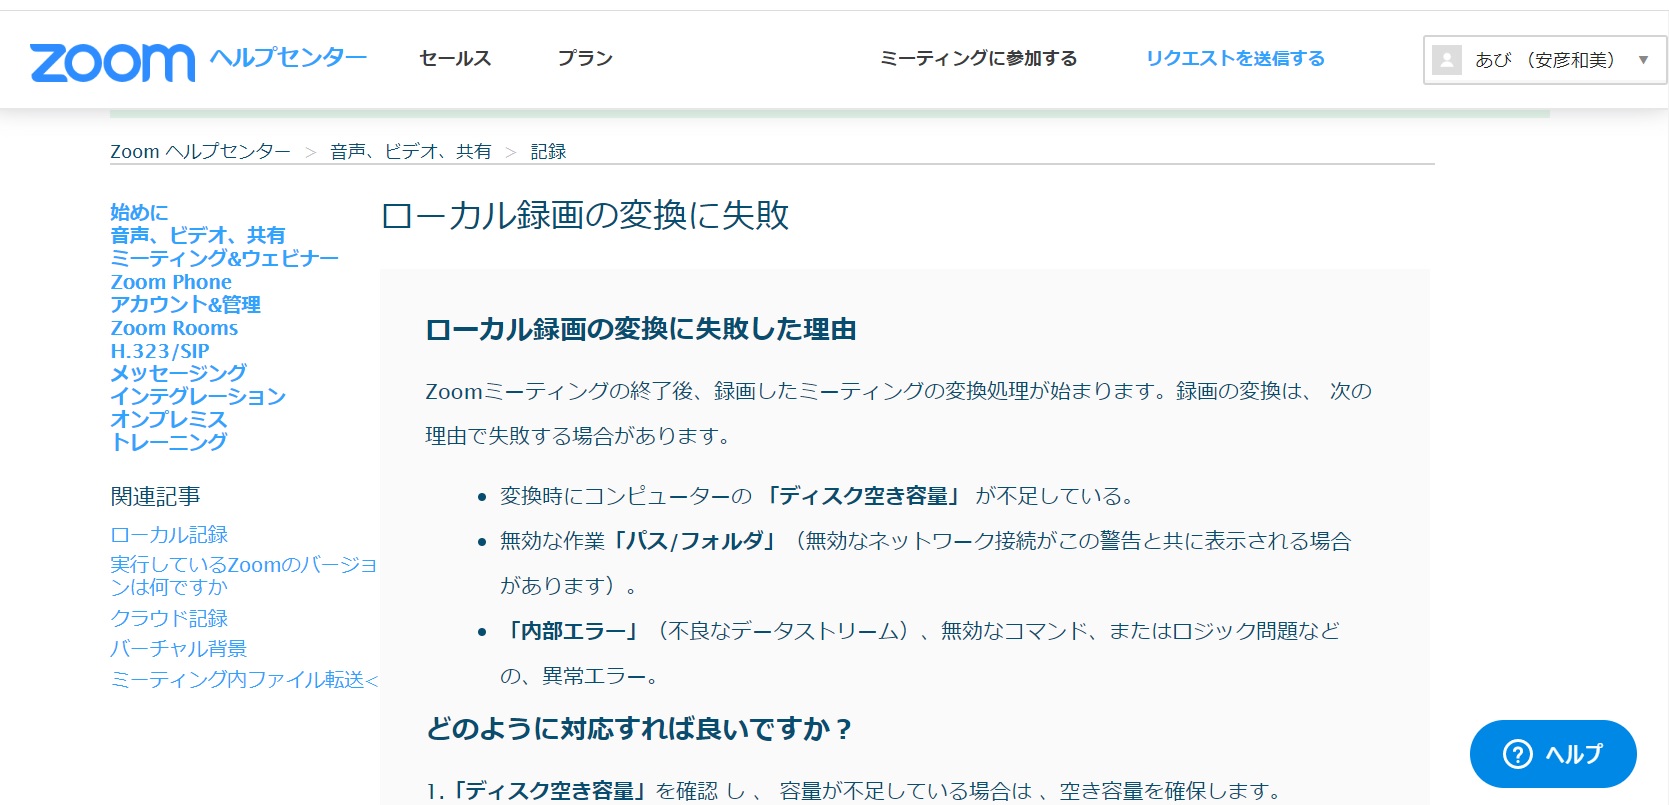This screenshot has width=1669, height=805.
Task: Click the account name あび (安彦和美)
Action: point(1545,60)
